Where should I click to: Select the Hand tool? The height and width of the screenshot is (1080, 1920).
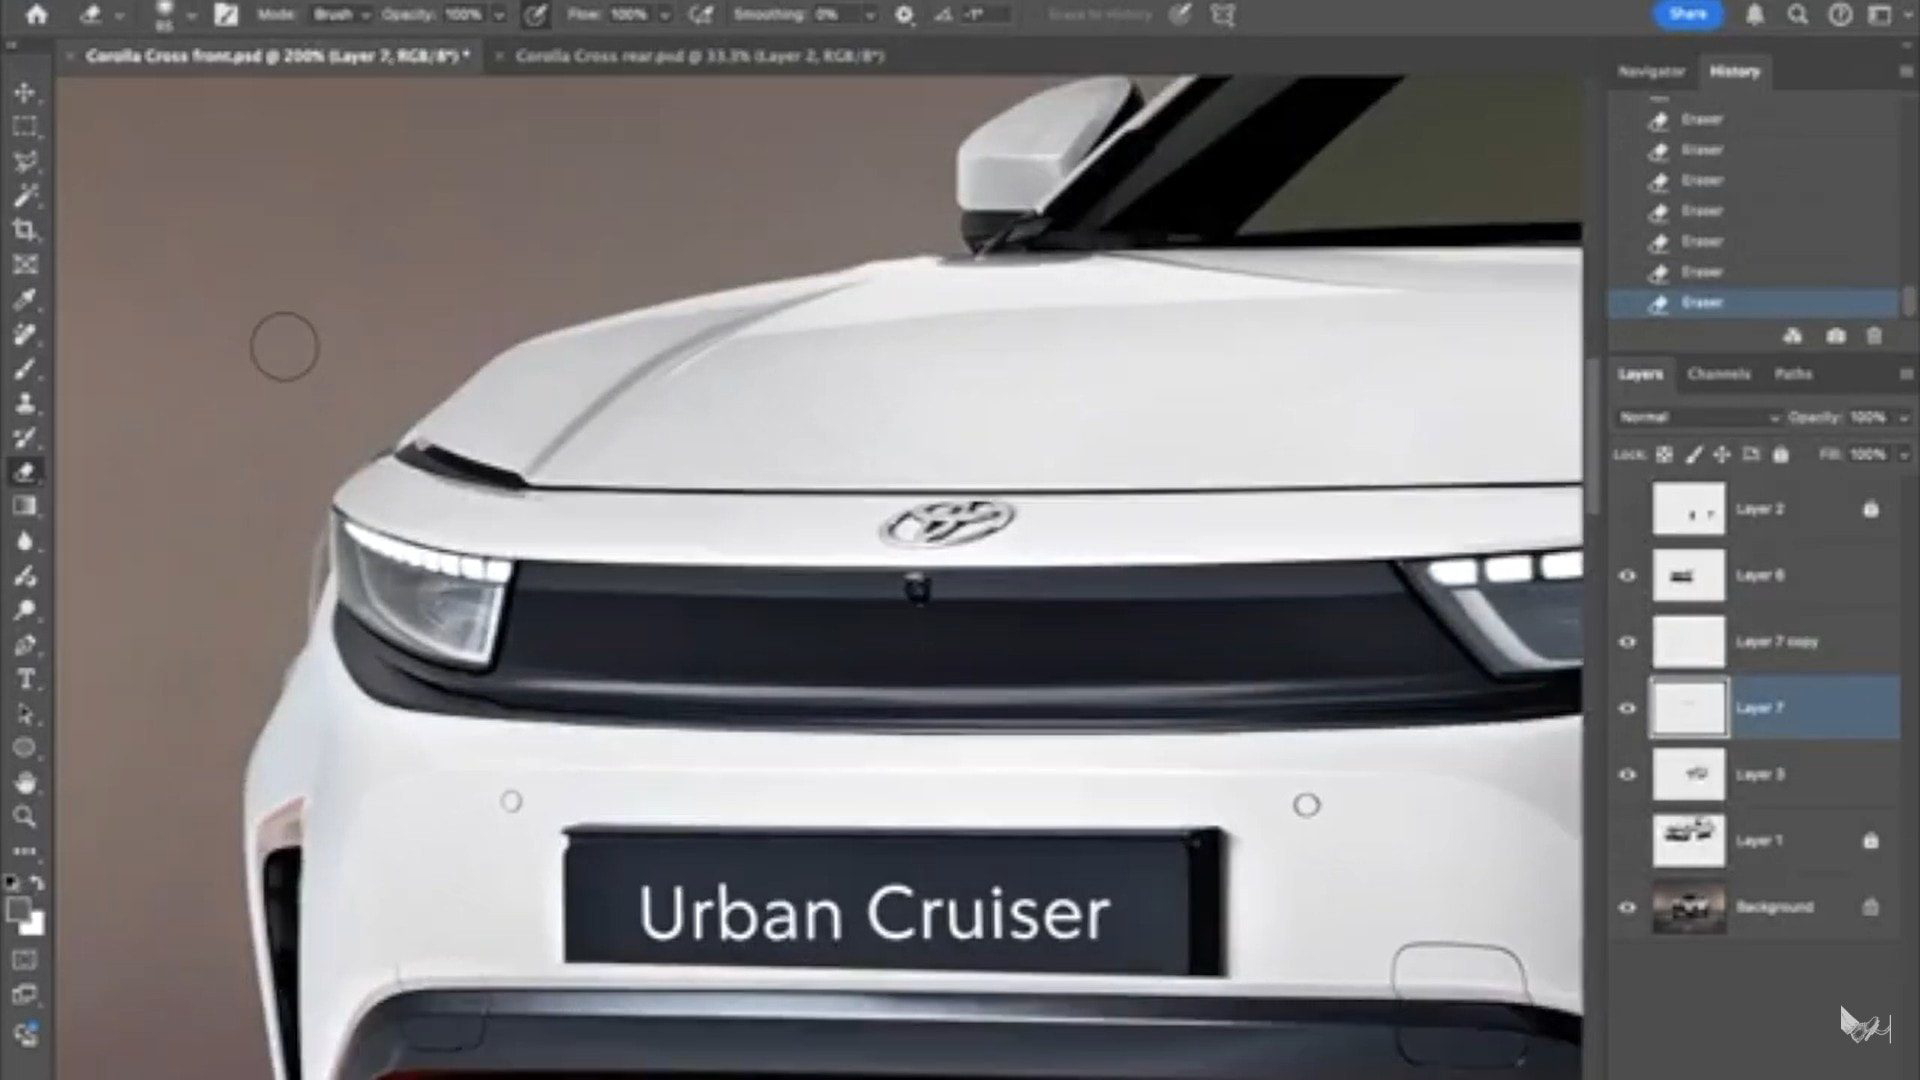coord(25,783)
